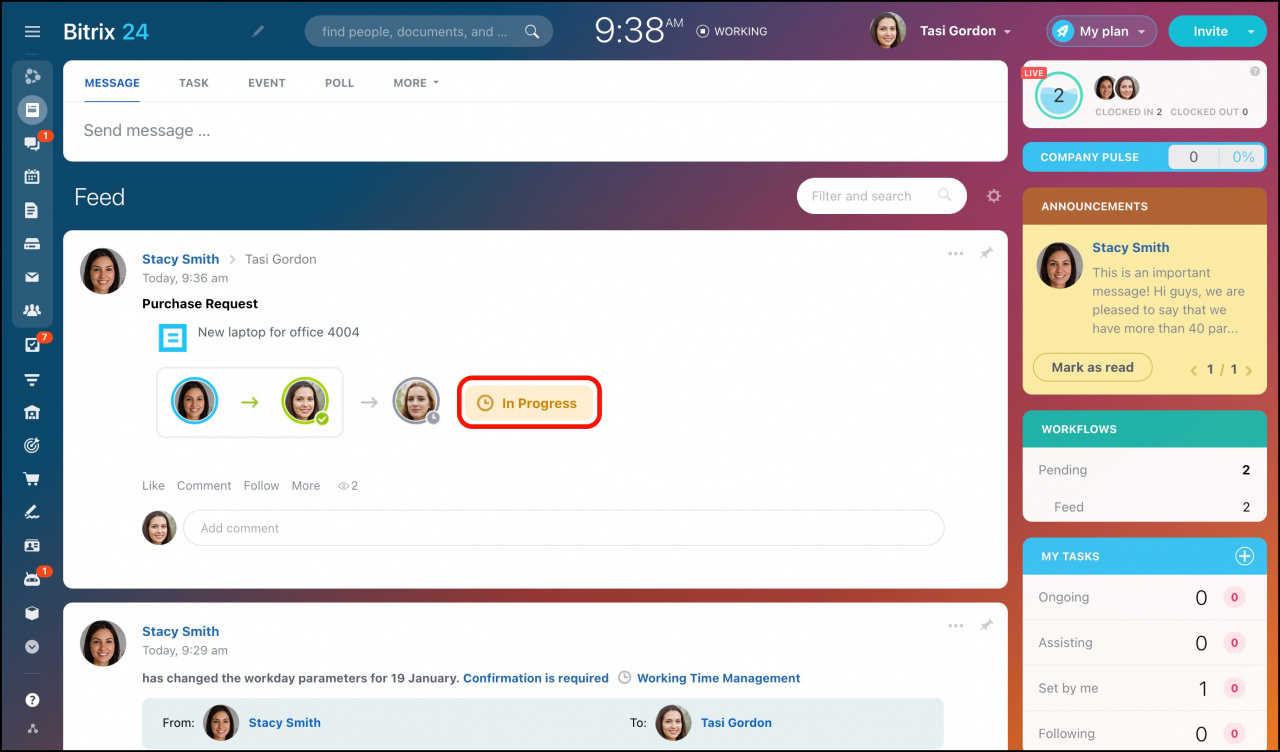Open Stacy Smith name in Announcements
Image resolution: width=1280 pixels, height=752 pixels.
click(x=1131, y=248)
